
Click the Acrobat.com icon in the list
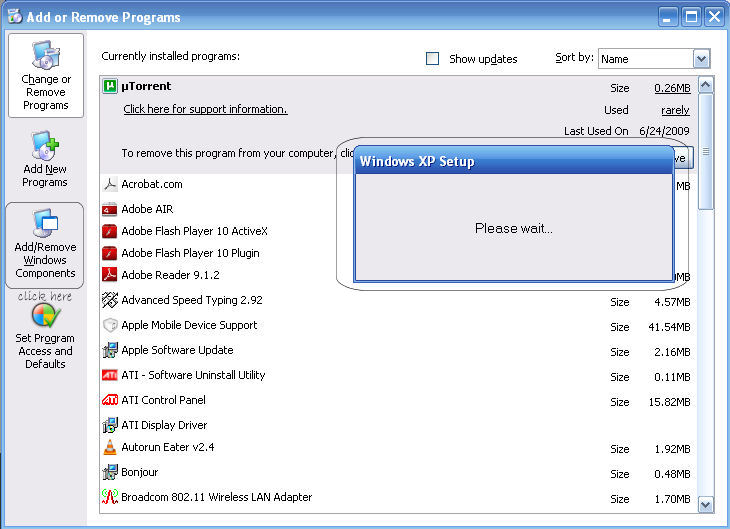[110, 184]
